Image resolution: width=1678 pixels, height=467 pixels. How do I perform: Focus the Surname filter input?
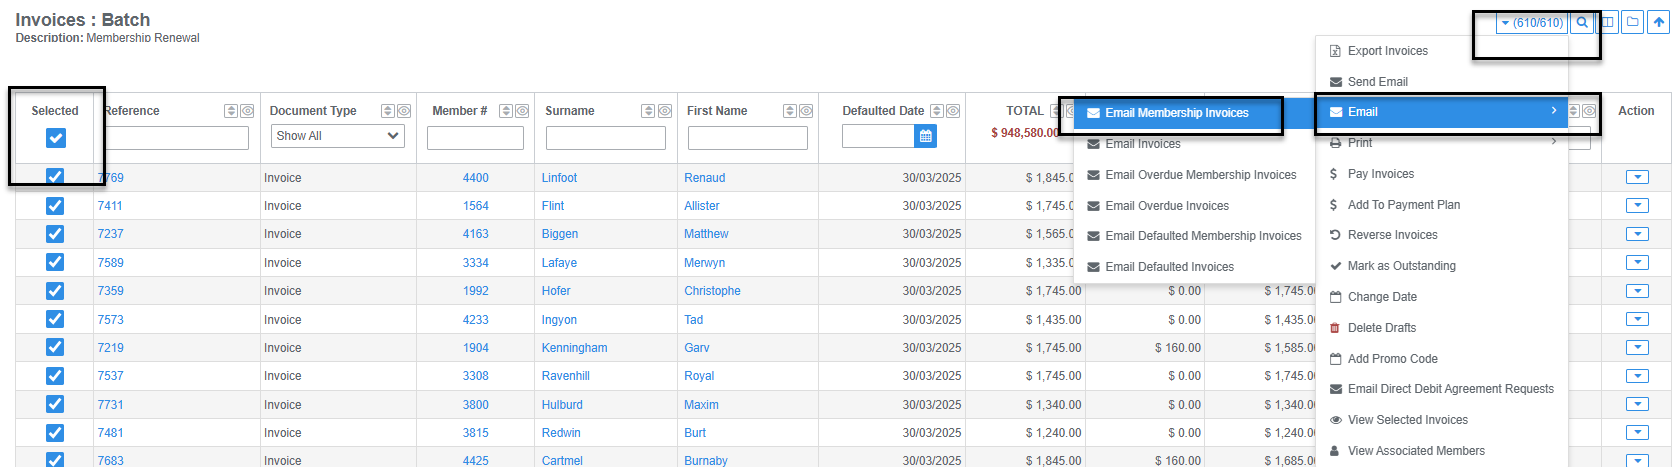click(606, 138)
